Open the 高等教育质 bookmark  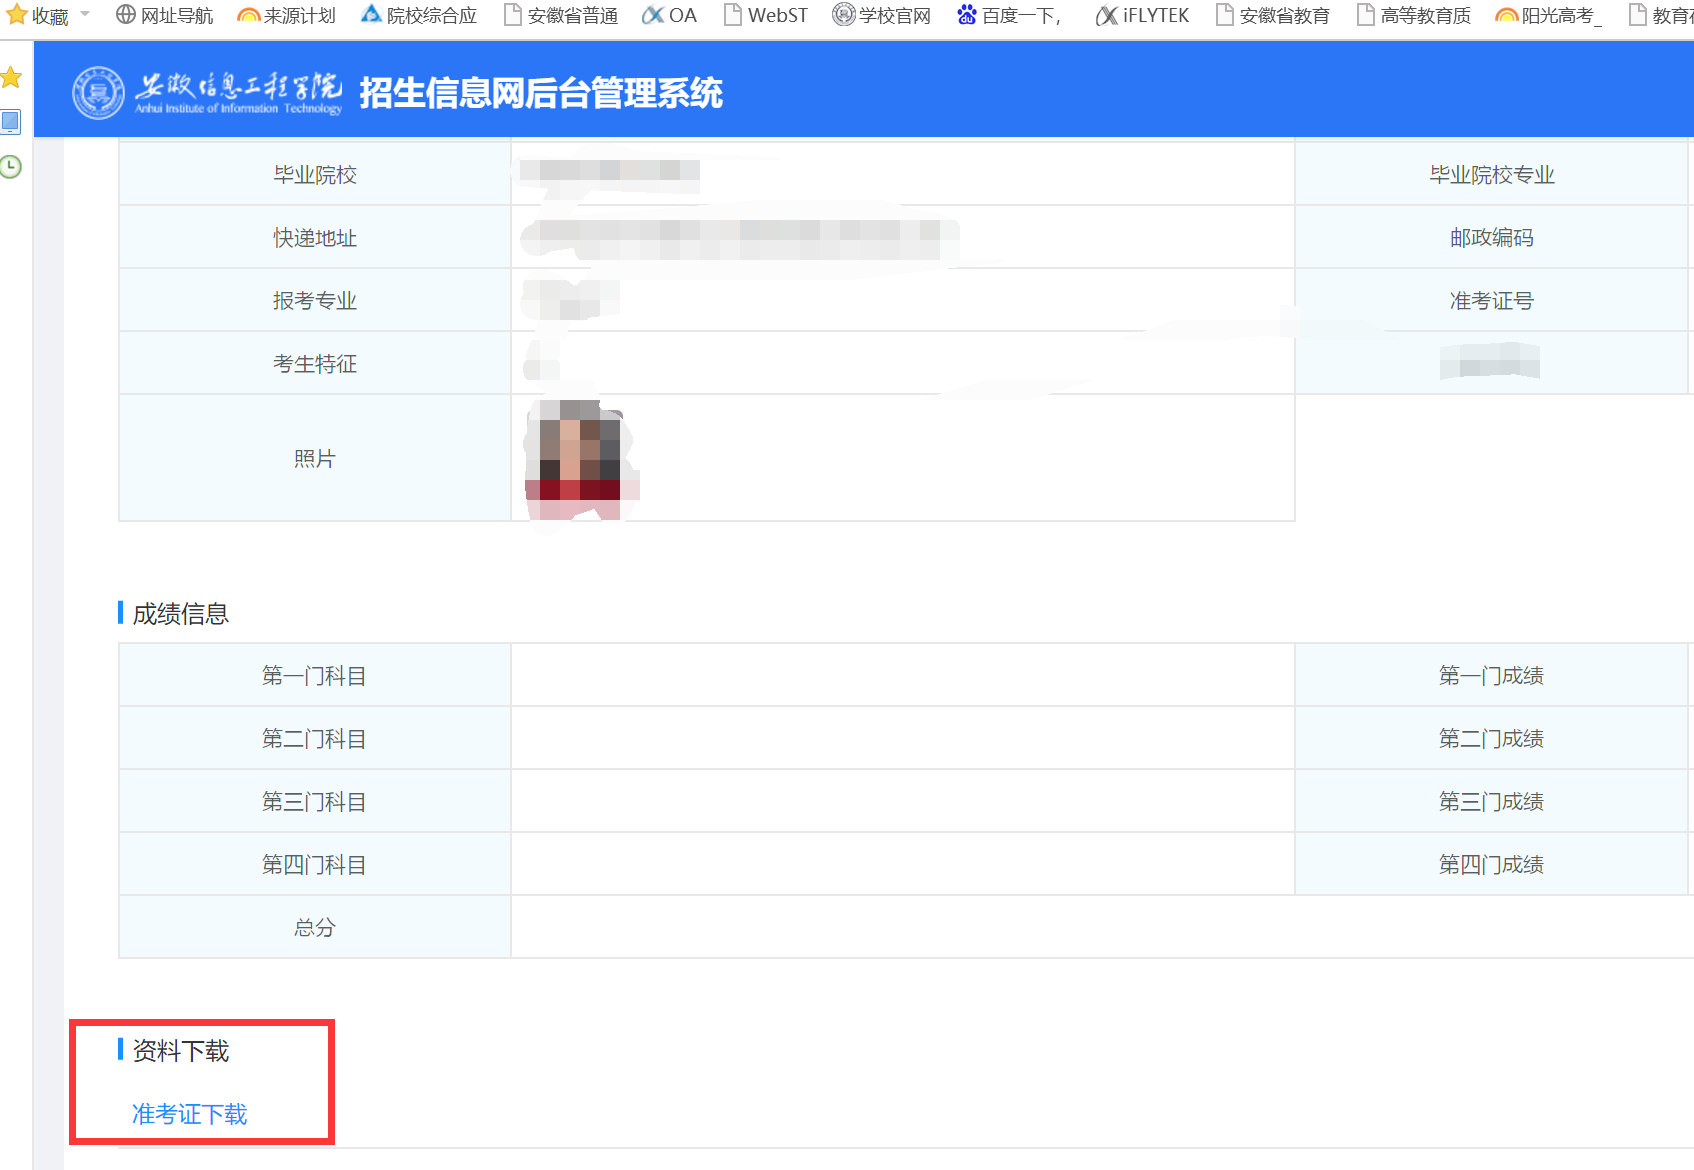[x=1414, y=15]
